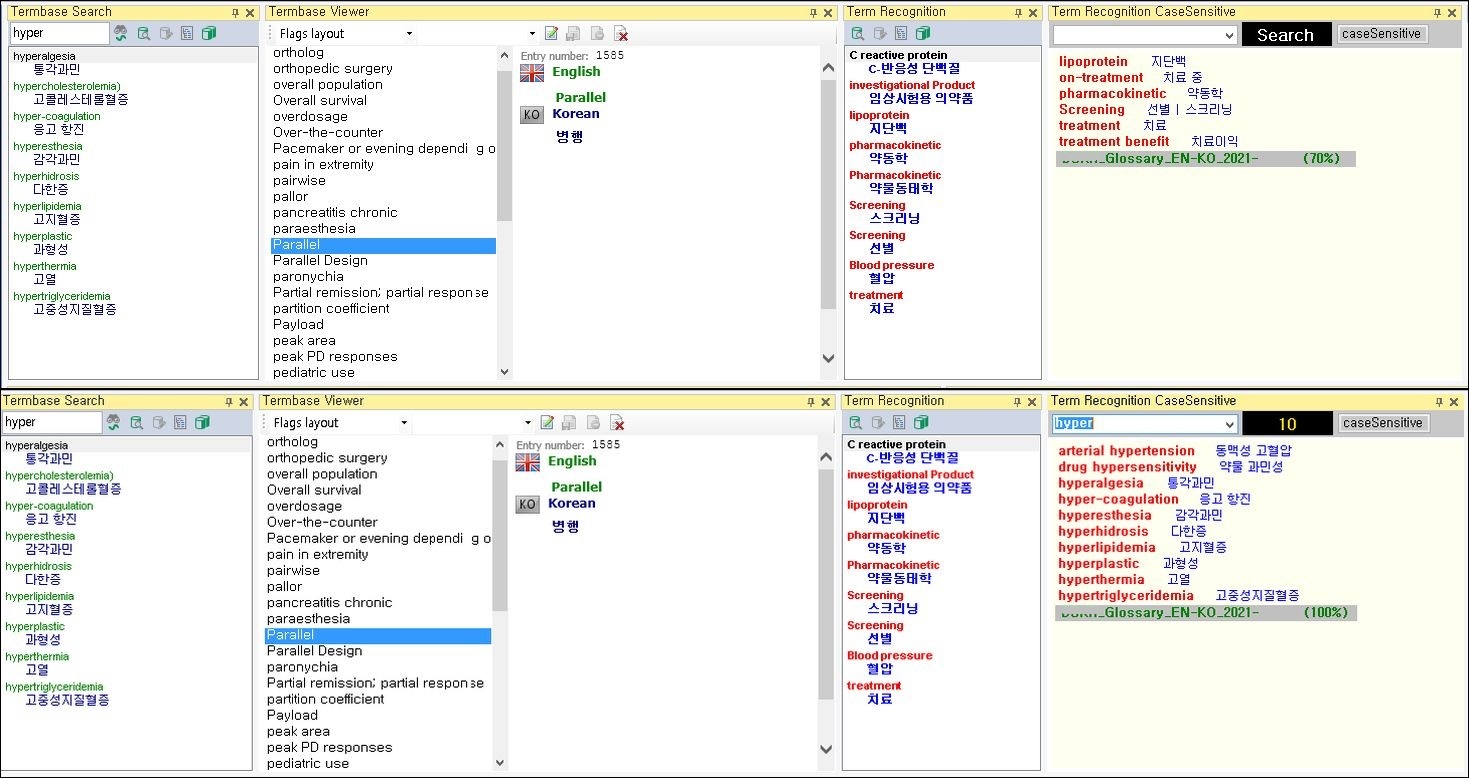This screenshot has width=1469, height=778.
Task: Click magnifier-over-database icon in upper Termbase Search toolbar
Action: (144, 33)
